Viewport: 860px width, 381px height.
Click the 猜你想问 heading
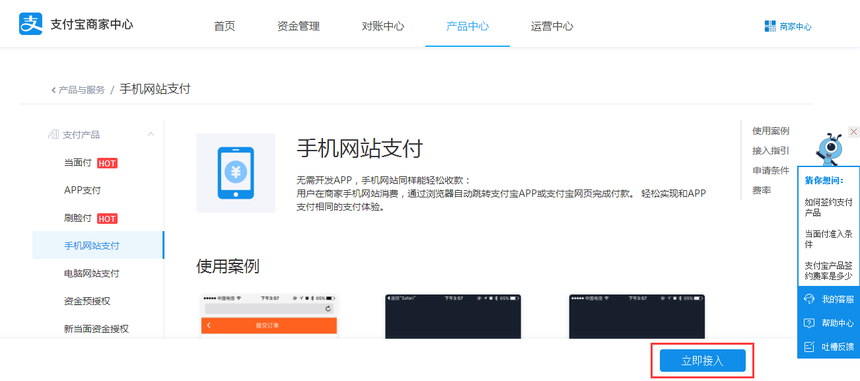[824, 180]
